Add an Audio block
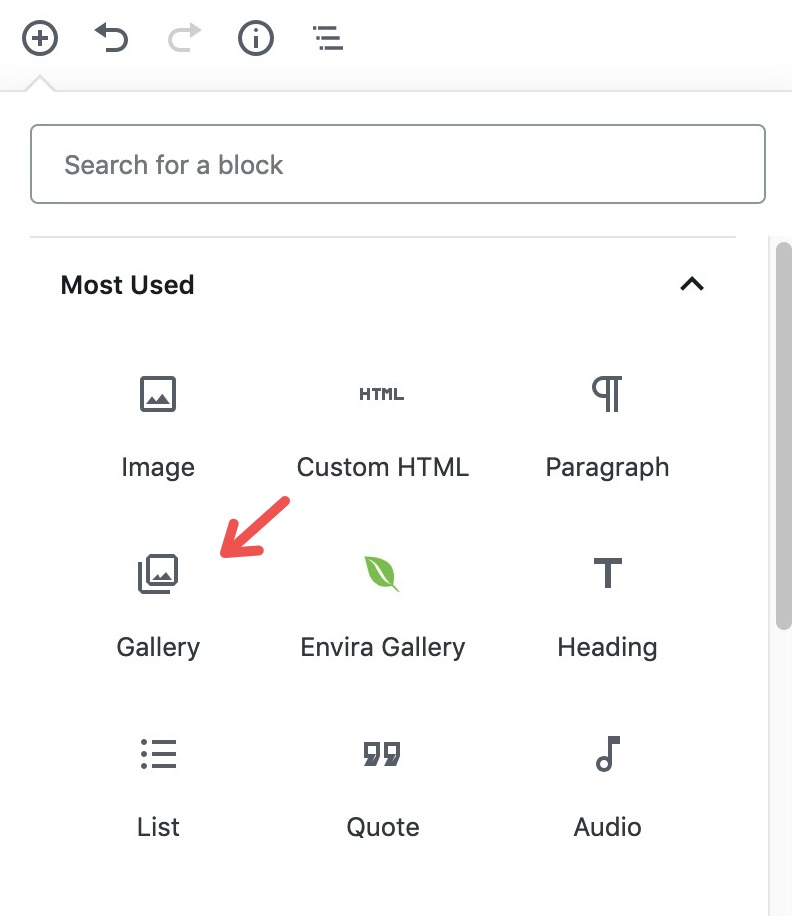The height and width of the screenshot is (916, 792). (x=607, y=787)
